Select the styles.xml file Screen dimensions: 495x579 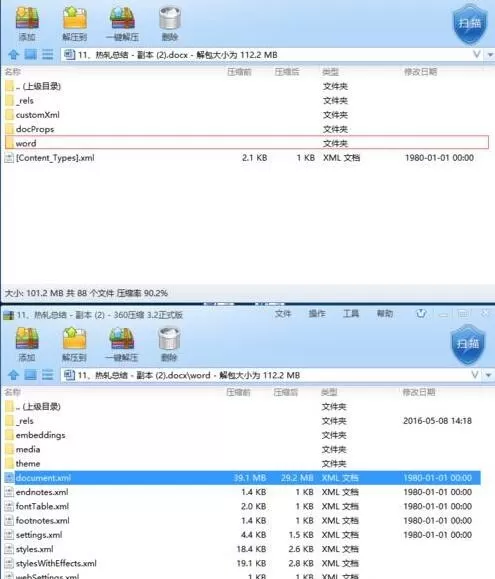[x=242, y=549]
